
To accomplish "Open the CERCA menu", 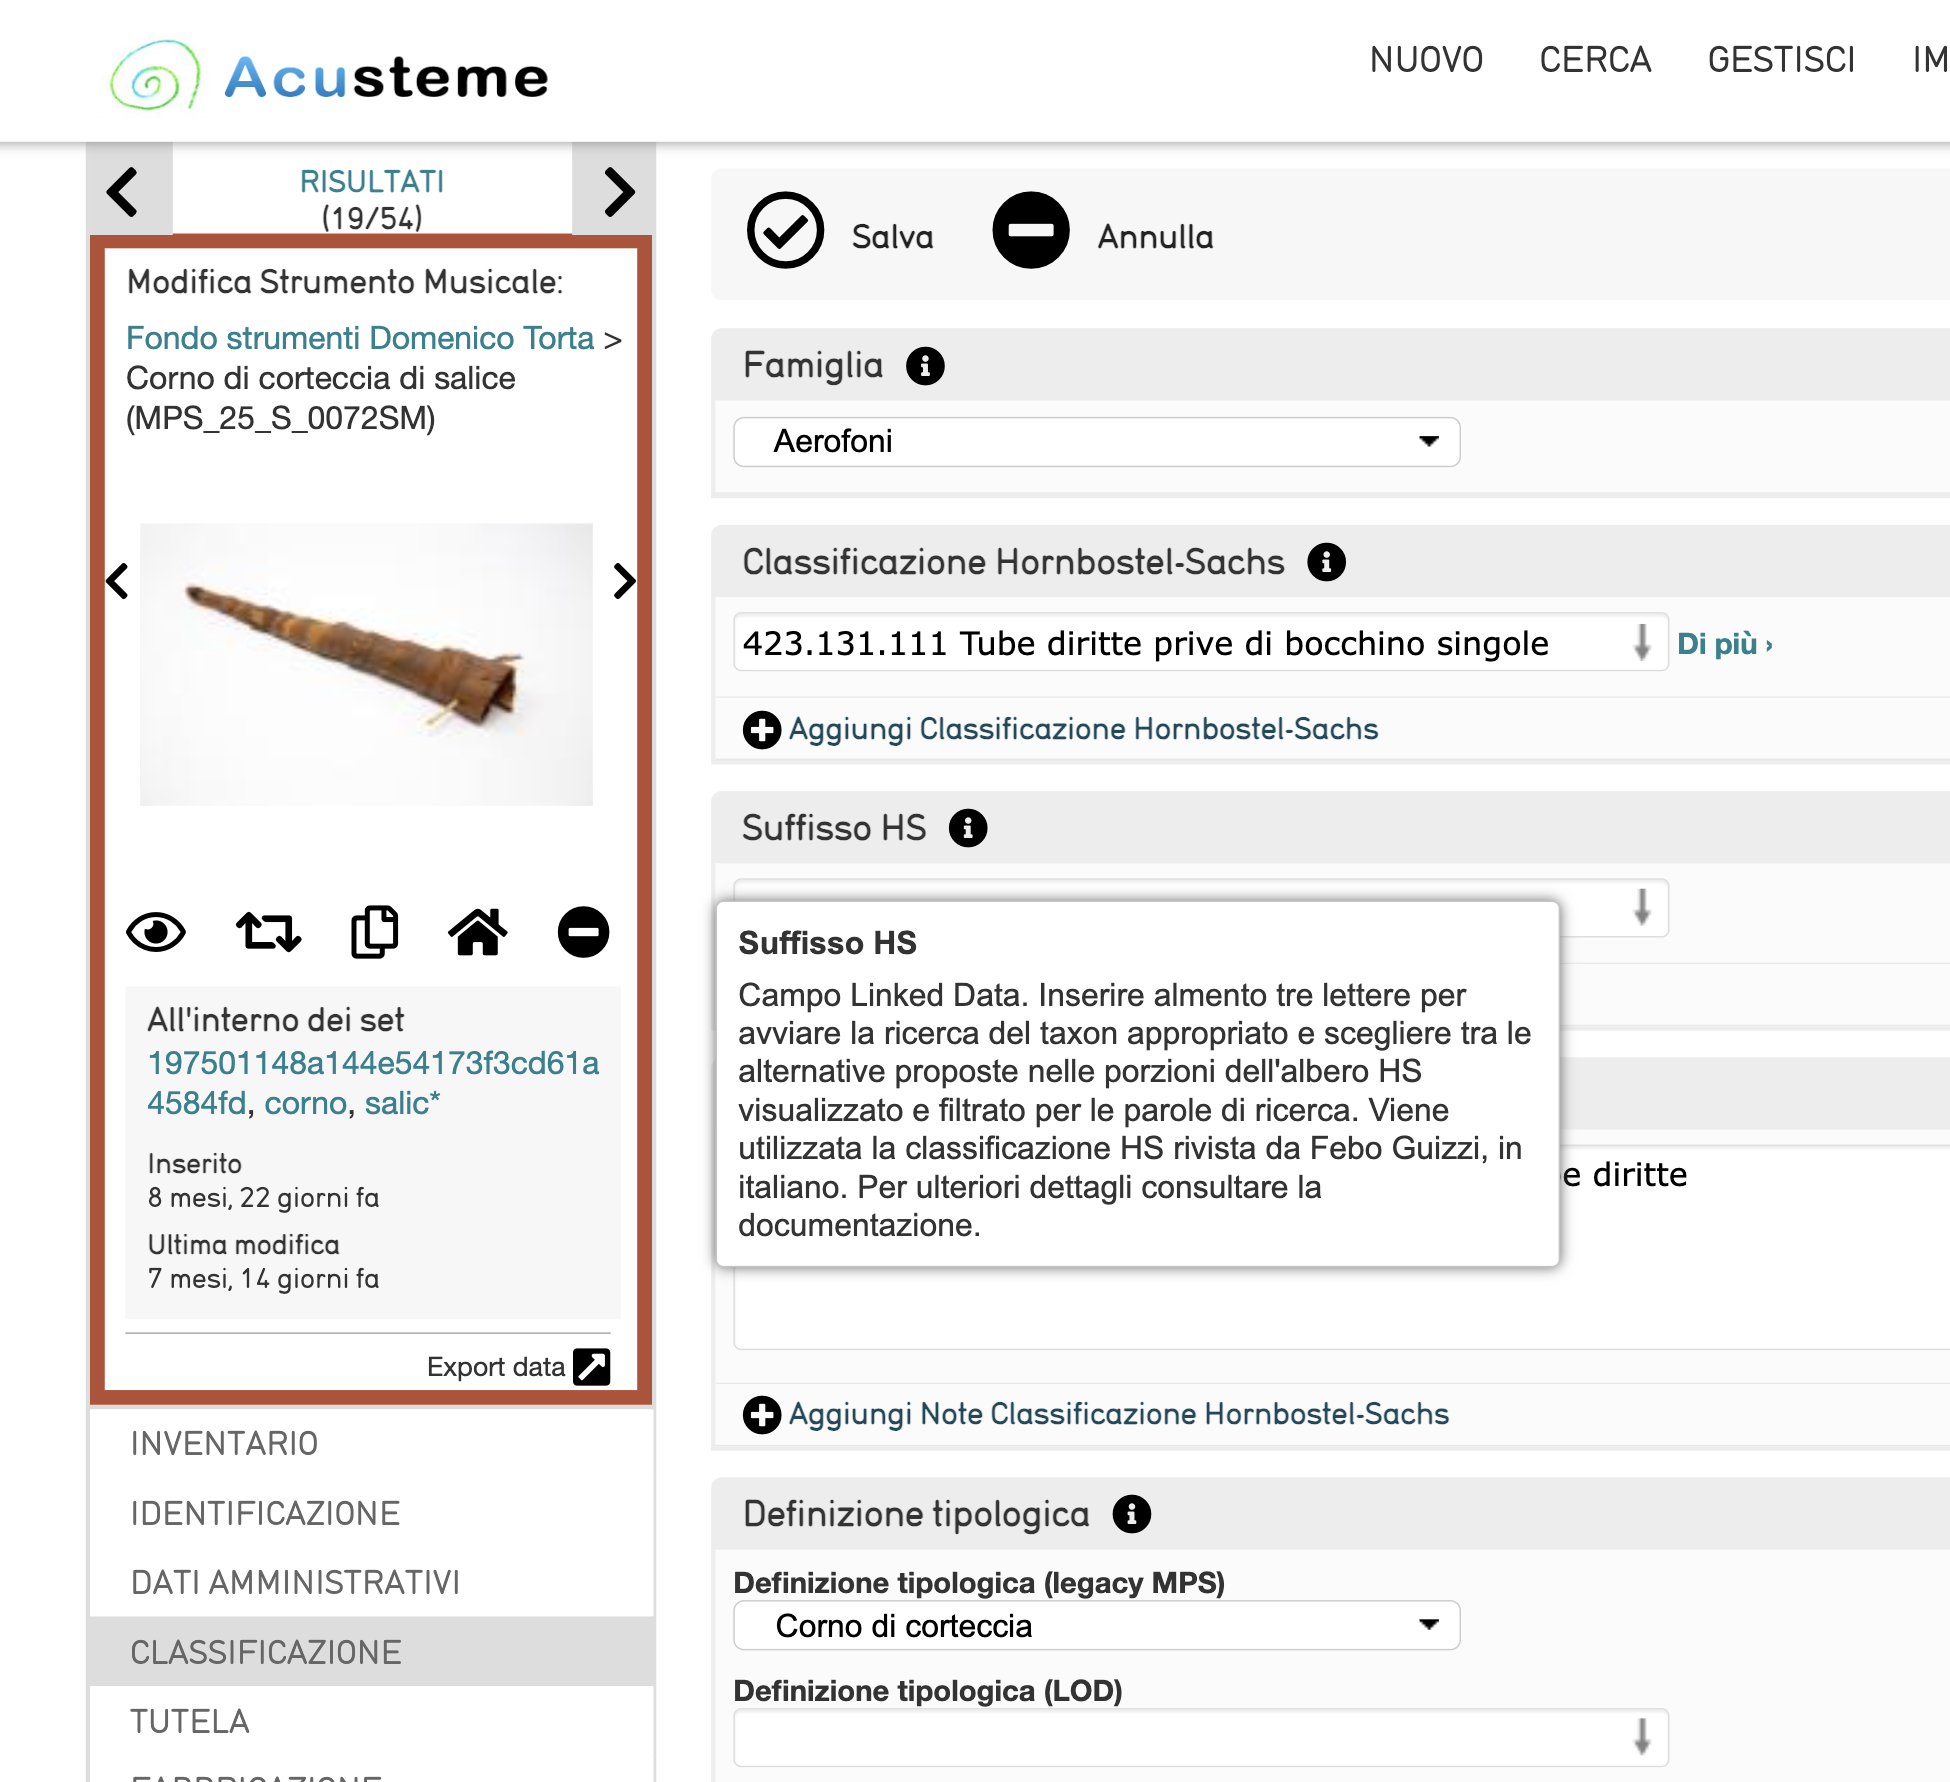I will [x=1594, y=60].
